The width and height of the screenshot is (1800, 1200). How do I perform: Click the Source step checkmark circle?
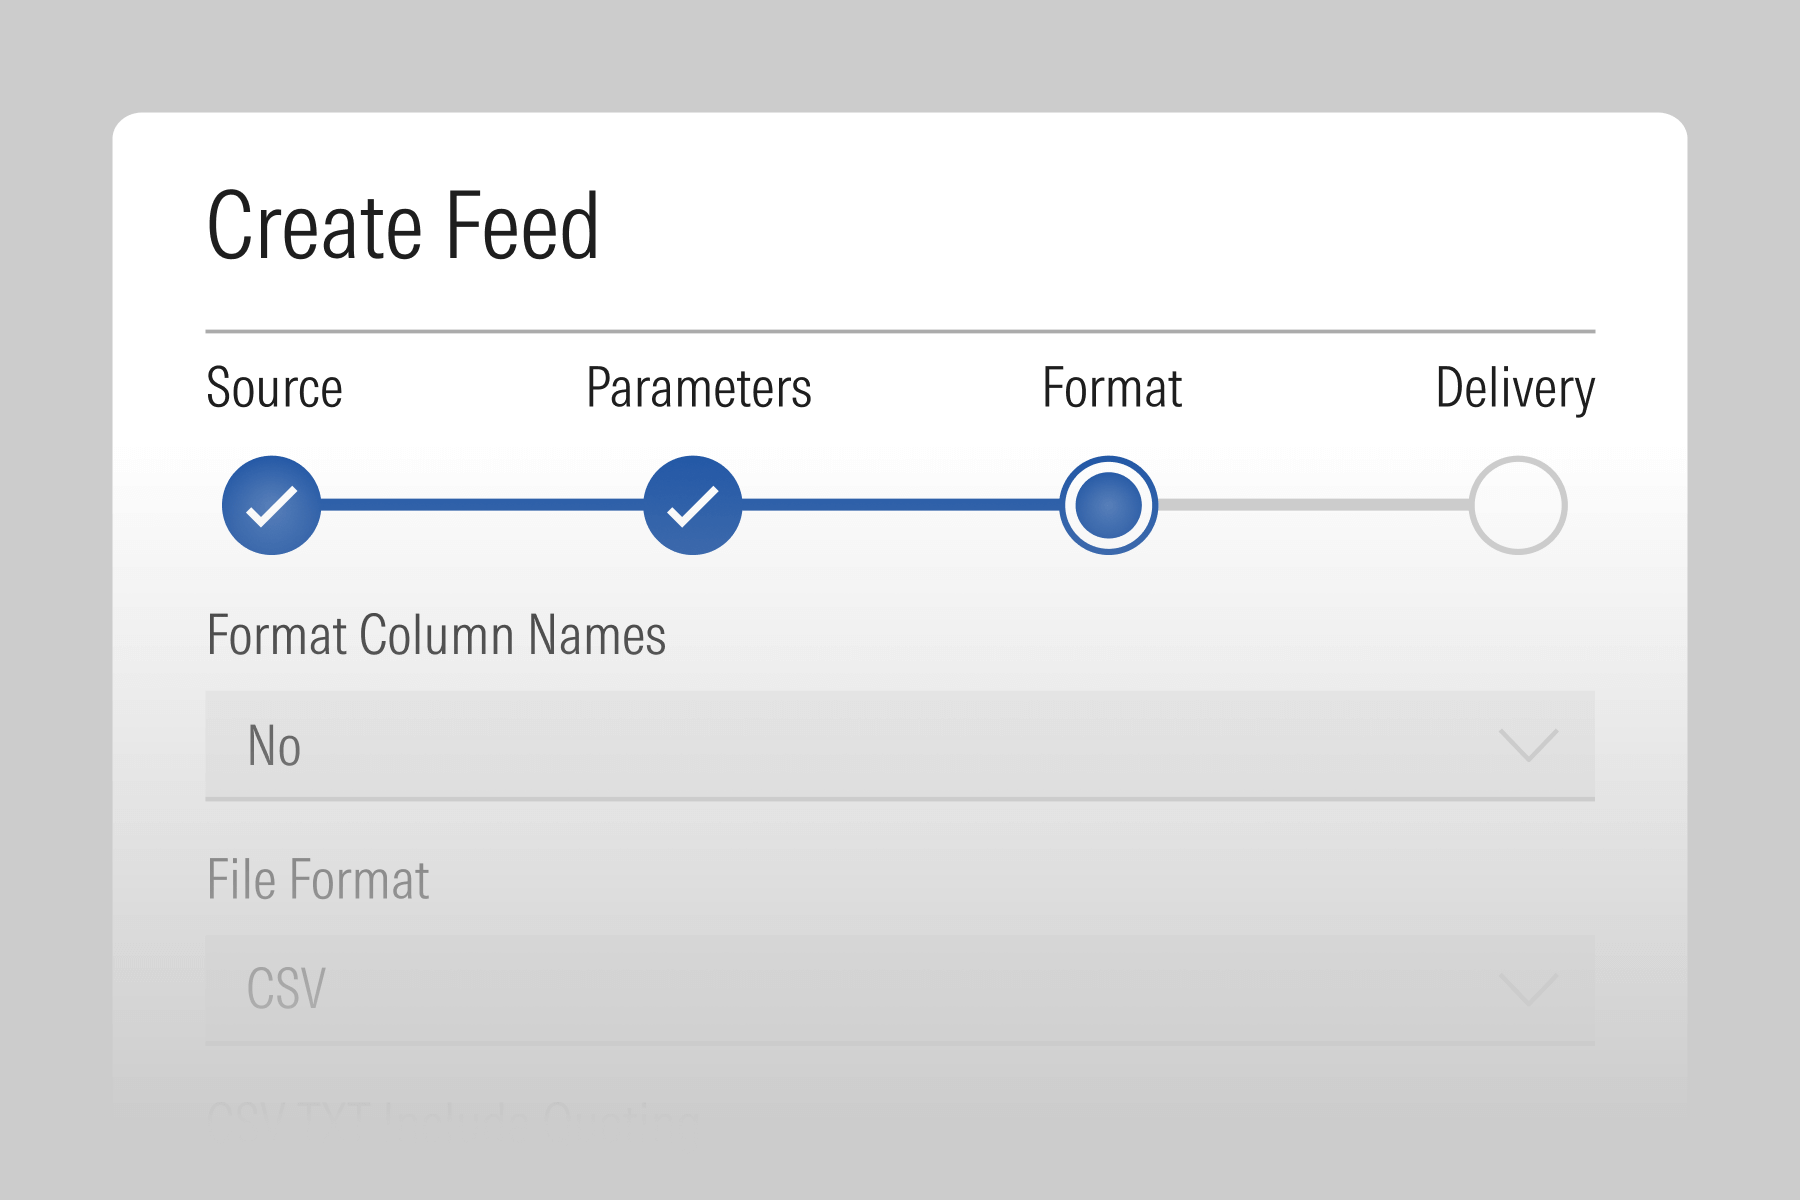point(271,505)
